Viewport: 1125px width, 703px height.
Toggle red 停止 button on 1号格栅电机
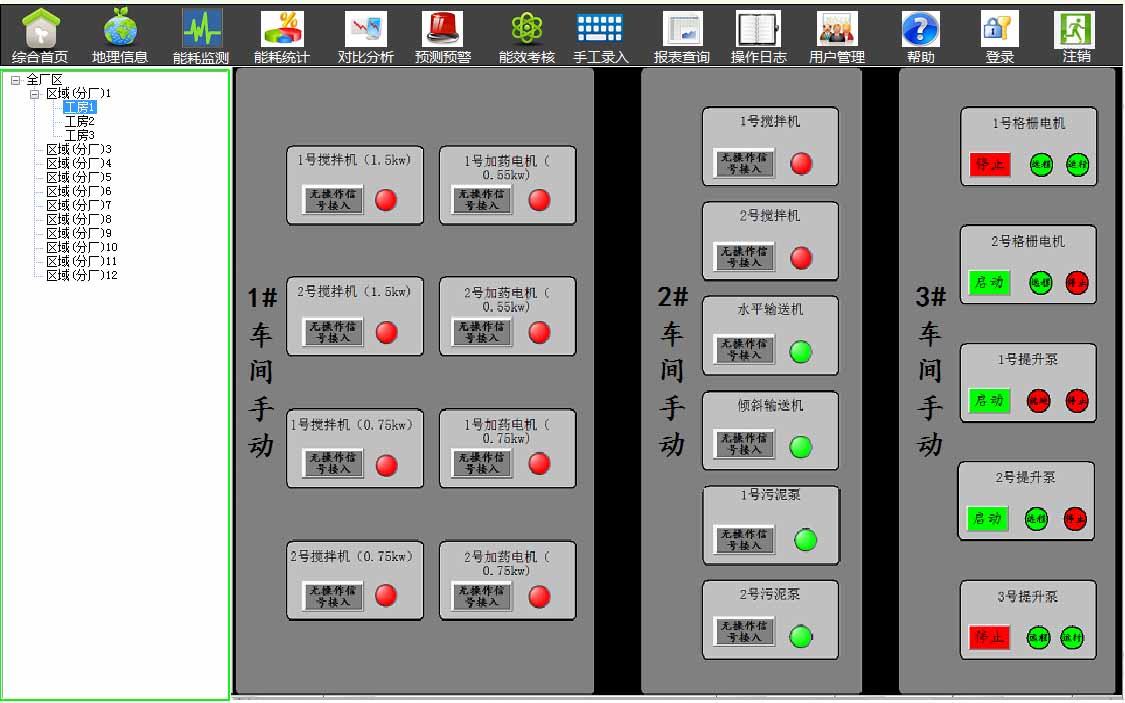990,164
